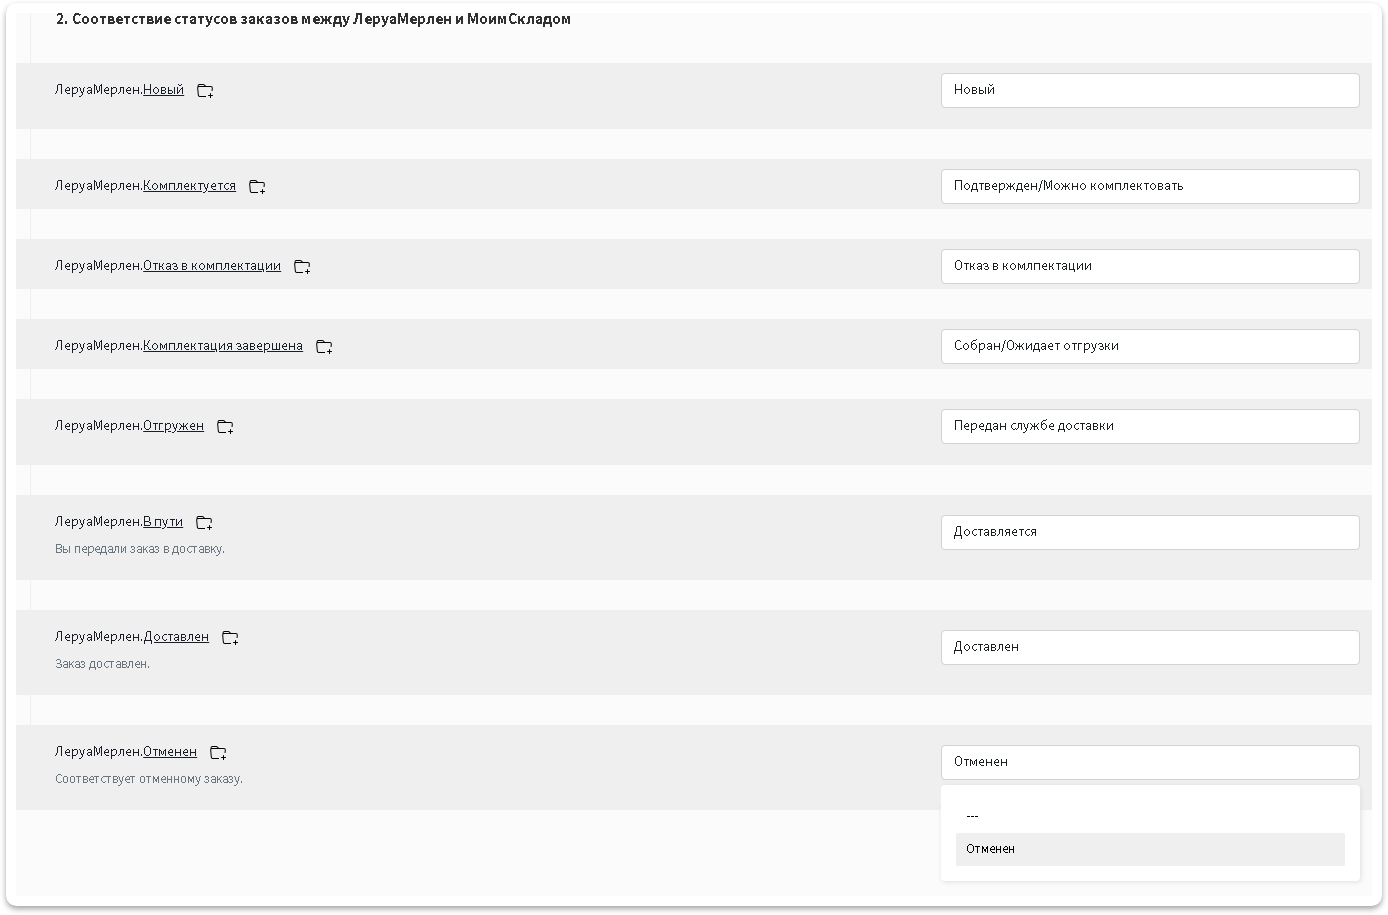Click the folder-plus icon next to Новый
Image resolution: width=1388 pixels, height=915 pixels.
[205, 91]
